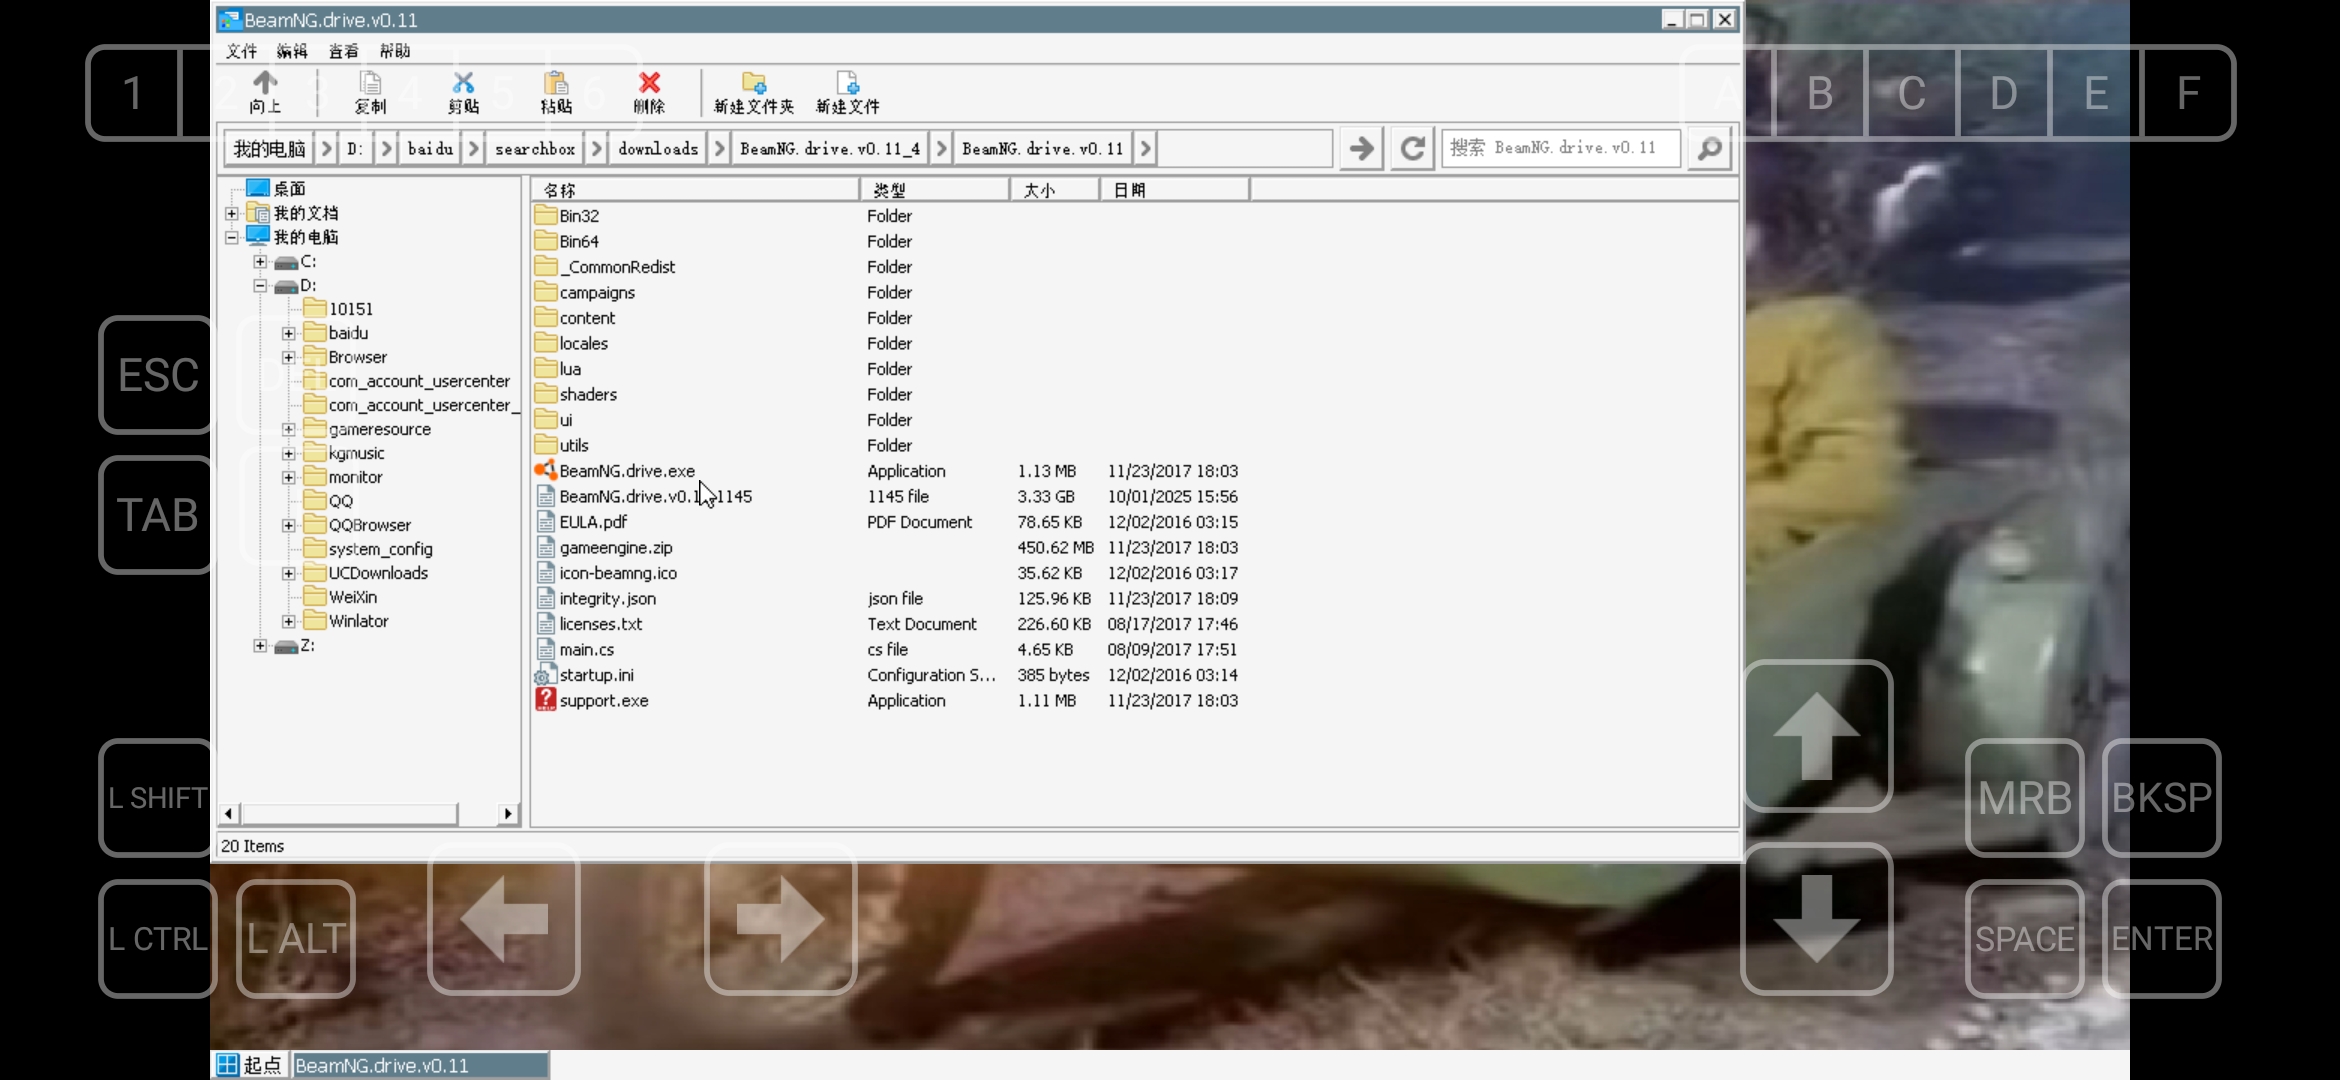Open the 查看 (View) menu
The width and height of the screenshot is (2340, 1080).
pos(343,51)
